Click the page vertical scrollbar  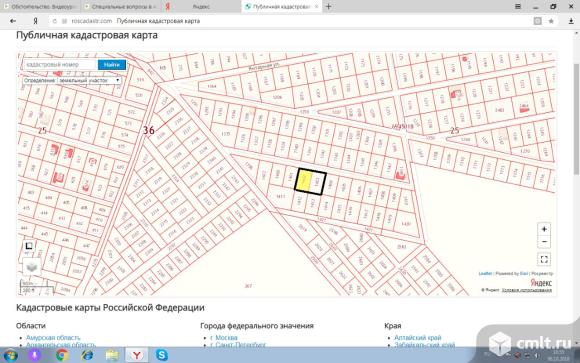[x=576, y=118]
